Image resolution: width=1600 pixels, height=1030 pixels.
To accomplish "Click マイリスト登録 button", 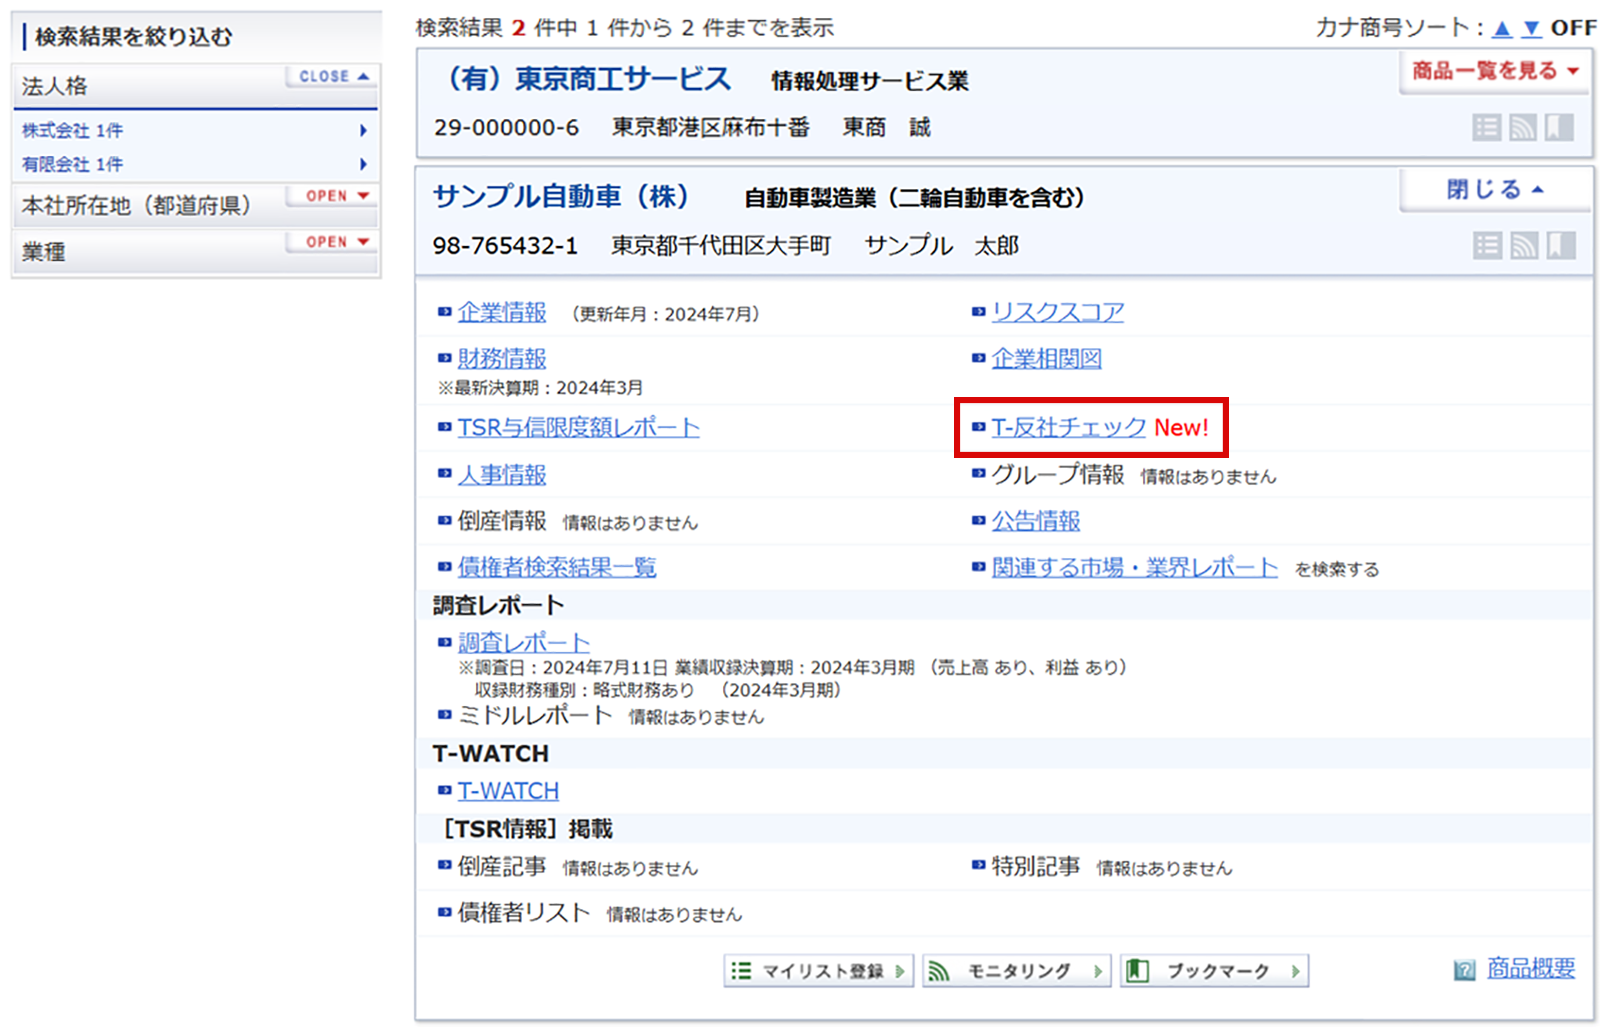I will pyautogui.click(x=819, y=971).
